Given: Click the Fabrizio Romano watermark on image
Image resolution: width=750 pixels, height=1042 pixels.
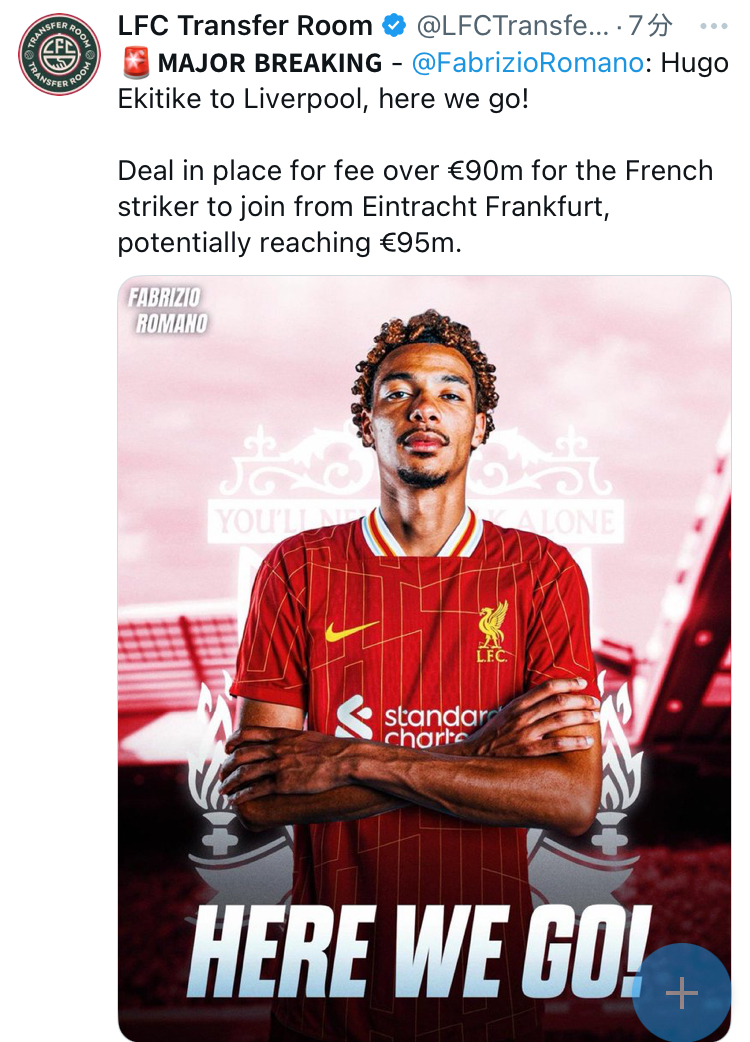Looking at the screenshot, I should tap(167, 310).
